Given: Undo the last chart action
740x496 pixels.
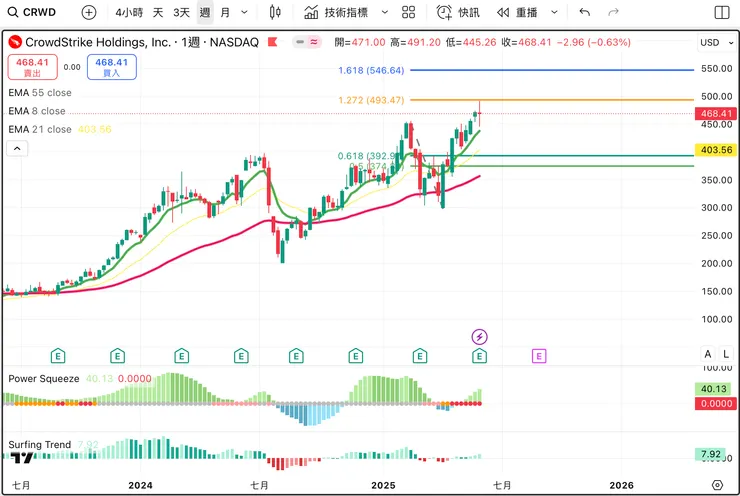Looking at the screenshot, I should coord(585,12).
